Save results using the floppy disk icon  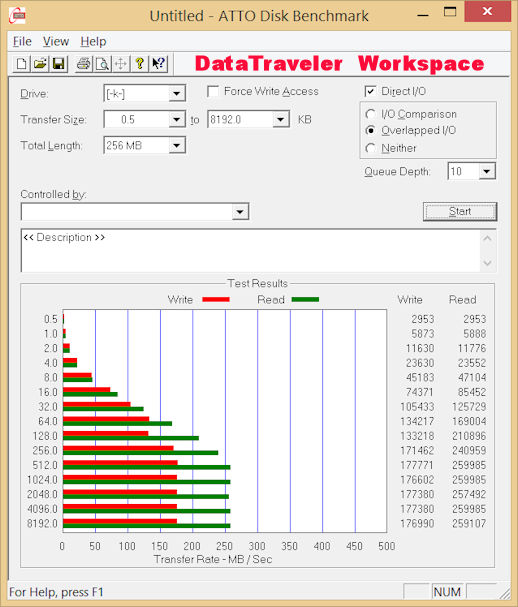(x=58, y=63)
